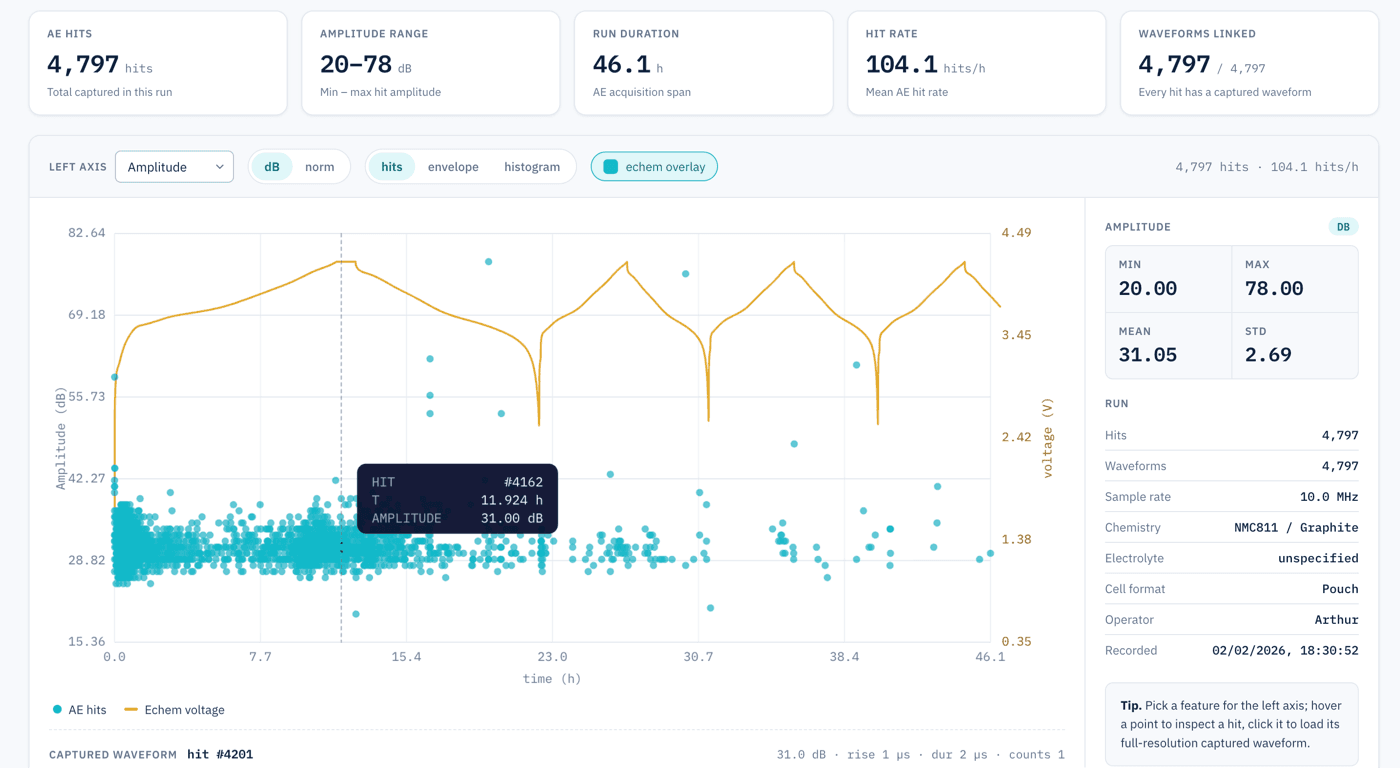Click the '4,797 hits · 104.1 hits/h' summary

pyautogui.click(x=1267, y=167)
